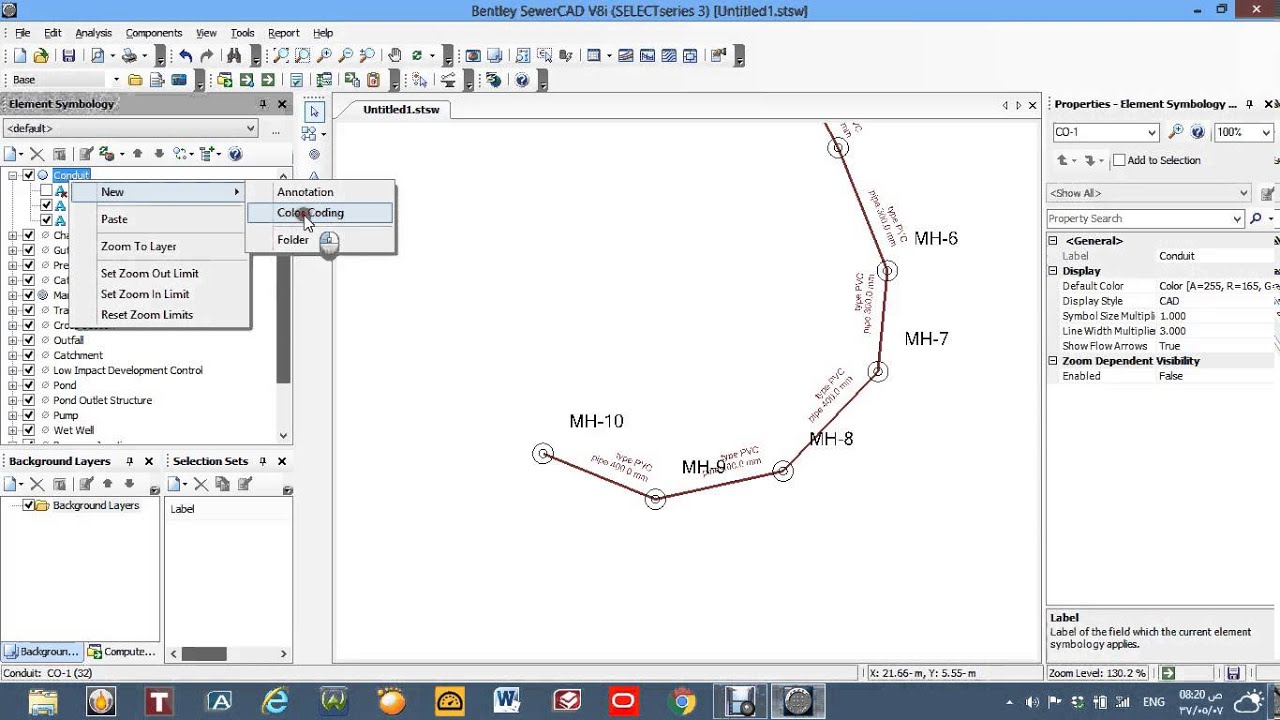
Task: Click the save icon in the status bar
Action: pos(1233,673)
